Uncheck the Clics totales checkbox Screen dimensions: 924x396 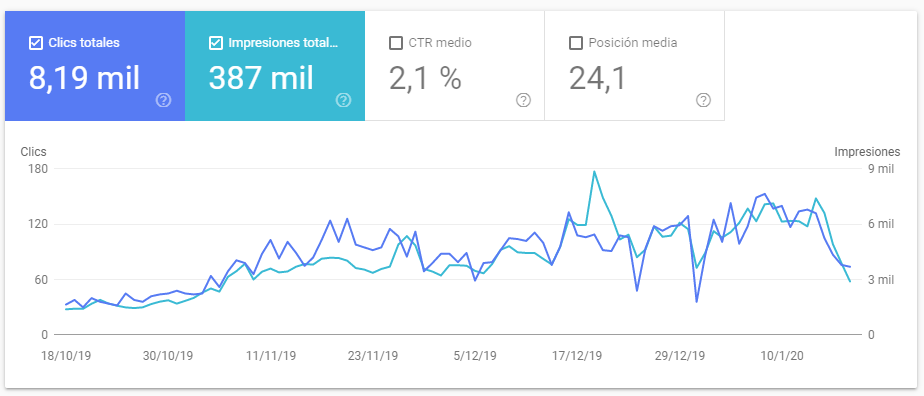(x=35, y=43)
